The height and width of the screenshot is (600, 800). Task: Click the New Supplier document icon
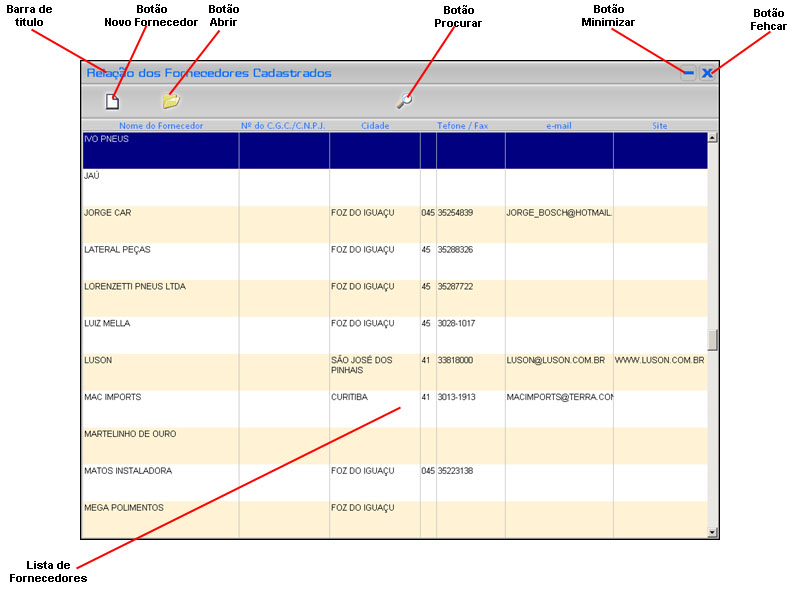(112, 101)
